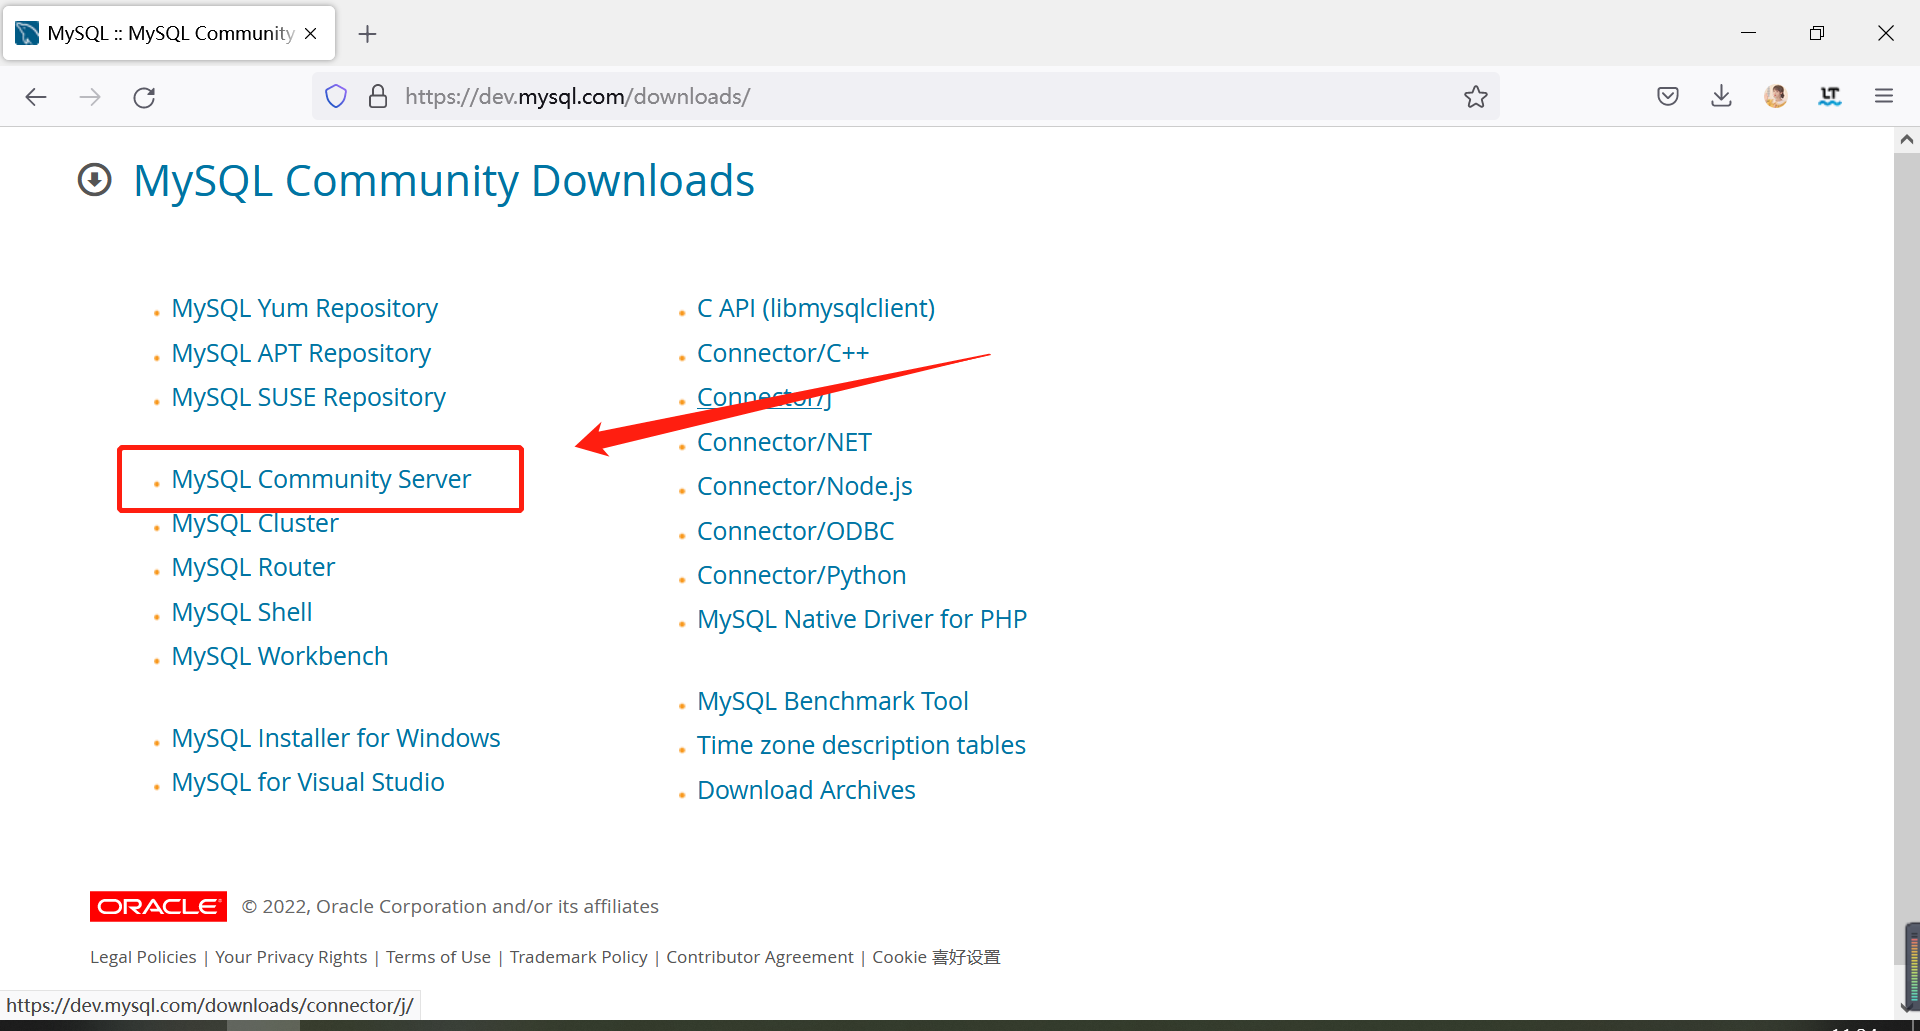Click the forward navigation arrow
The image size is (1920, 1031).
[x=90, y=97]
